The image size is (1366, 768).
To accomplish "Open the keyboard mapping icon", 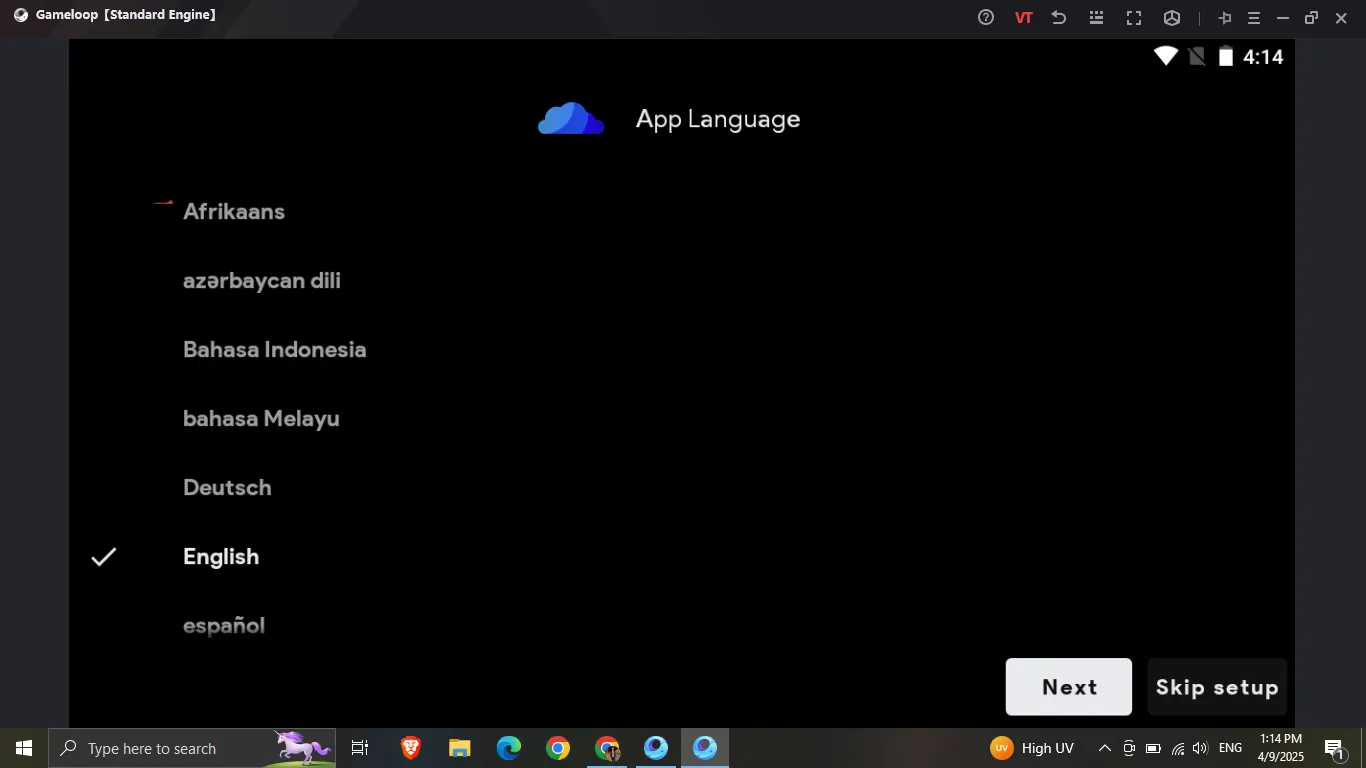I will (1096, 17).
